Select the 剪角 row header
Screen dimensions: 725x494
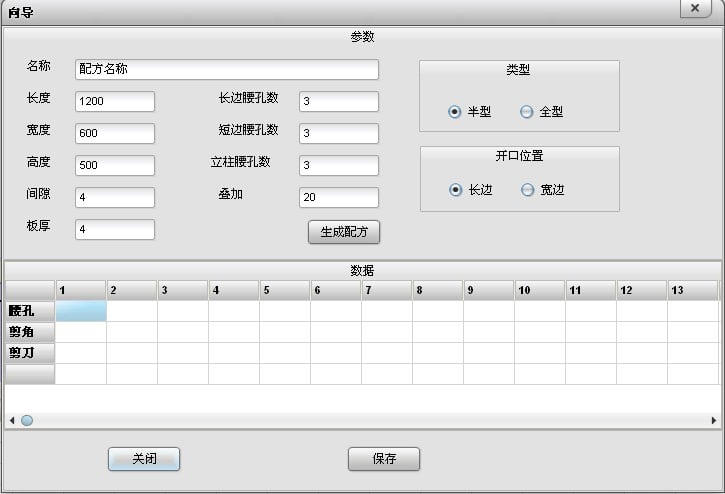click(x=30, y=332)
